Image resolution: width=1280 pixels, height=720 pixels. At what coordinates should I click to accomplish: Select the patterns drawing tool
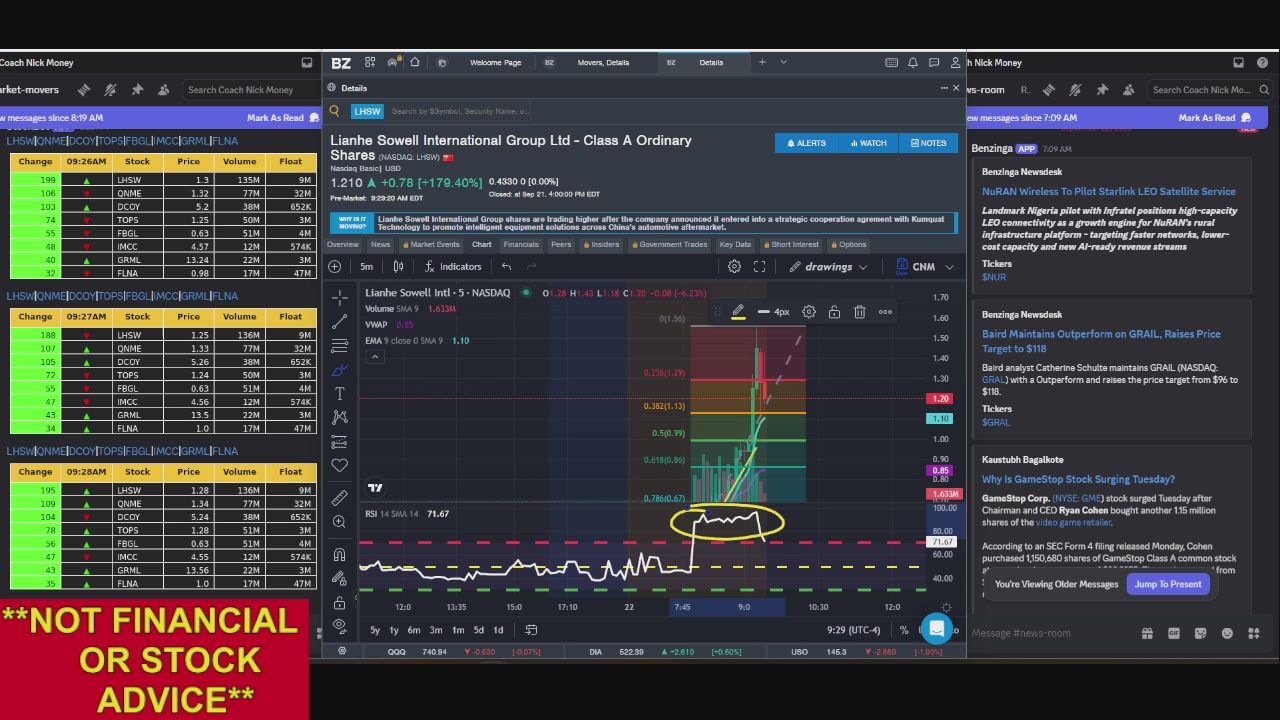click(340, 417)
